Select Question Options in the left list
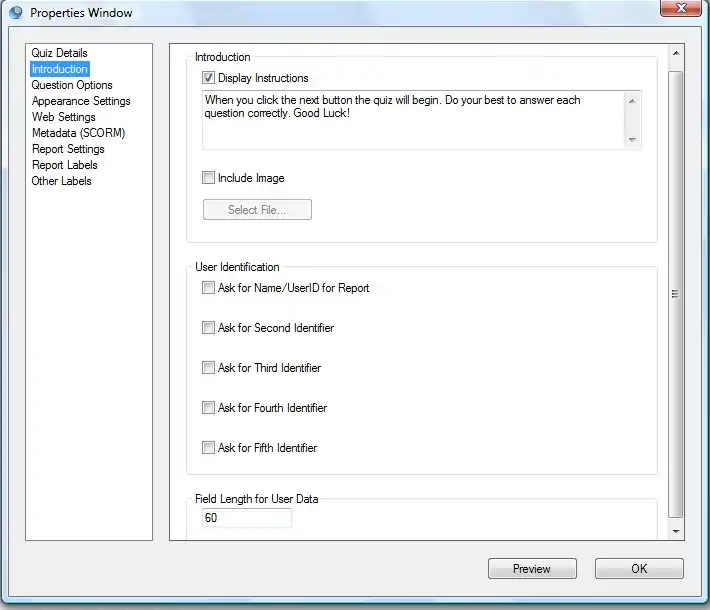 coord(72,85)
